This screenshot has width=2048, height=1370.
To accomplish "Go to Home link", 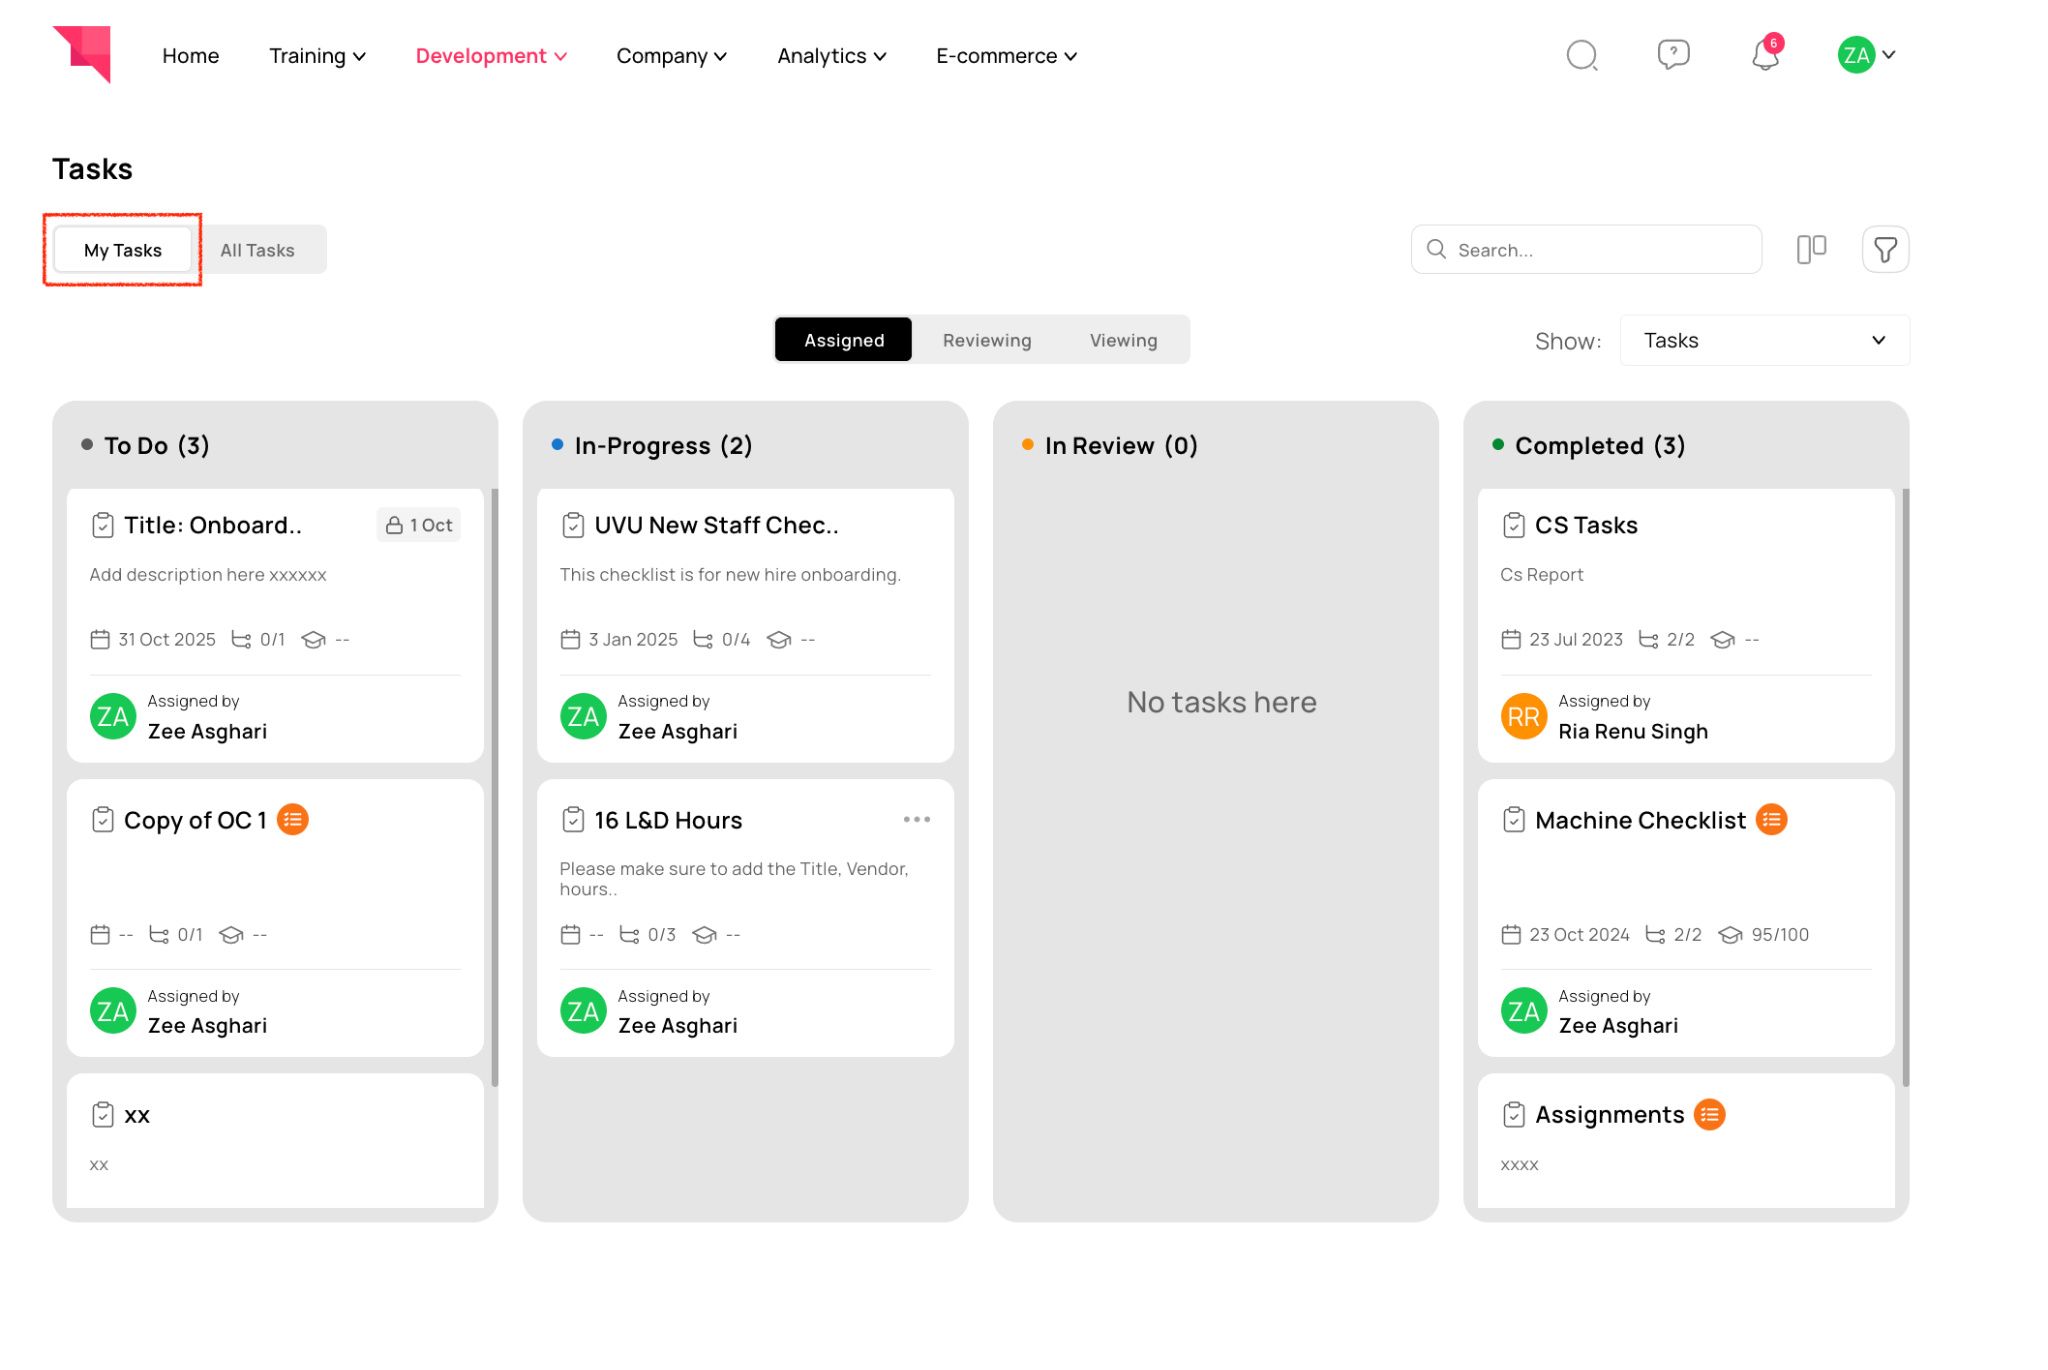I will click(190, 56).
